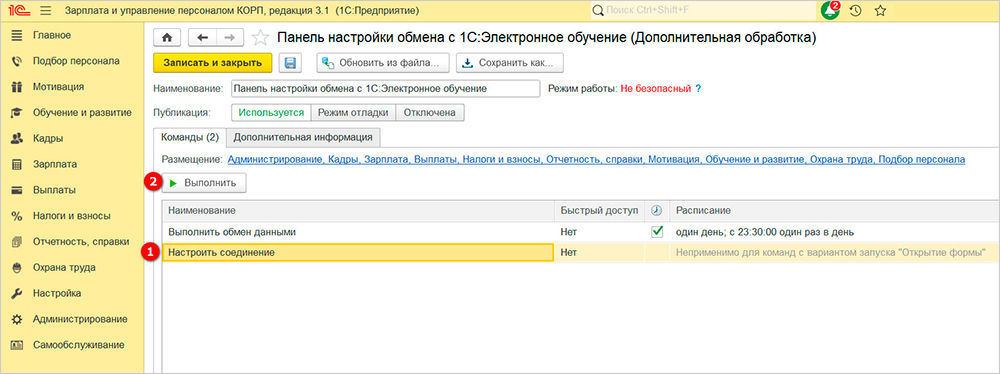The height and width of the screenshot is (374, 1000).
Task: Click the Мотивация gift icon
Action: pyautogui.click(x=17, y=87)
